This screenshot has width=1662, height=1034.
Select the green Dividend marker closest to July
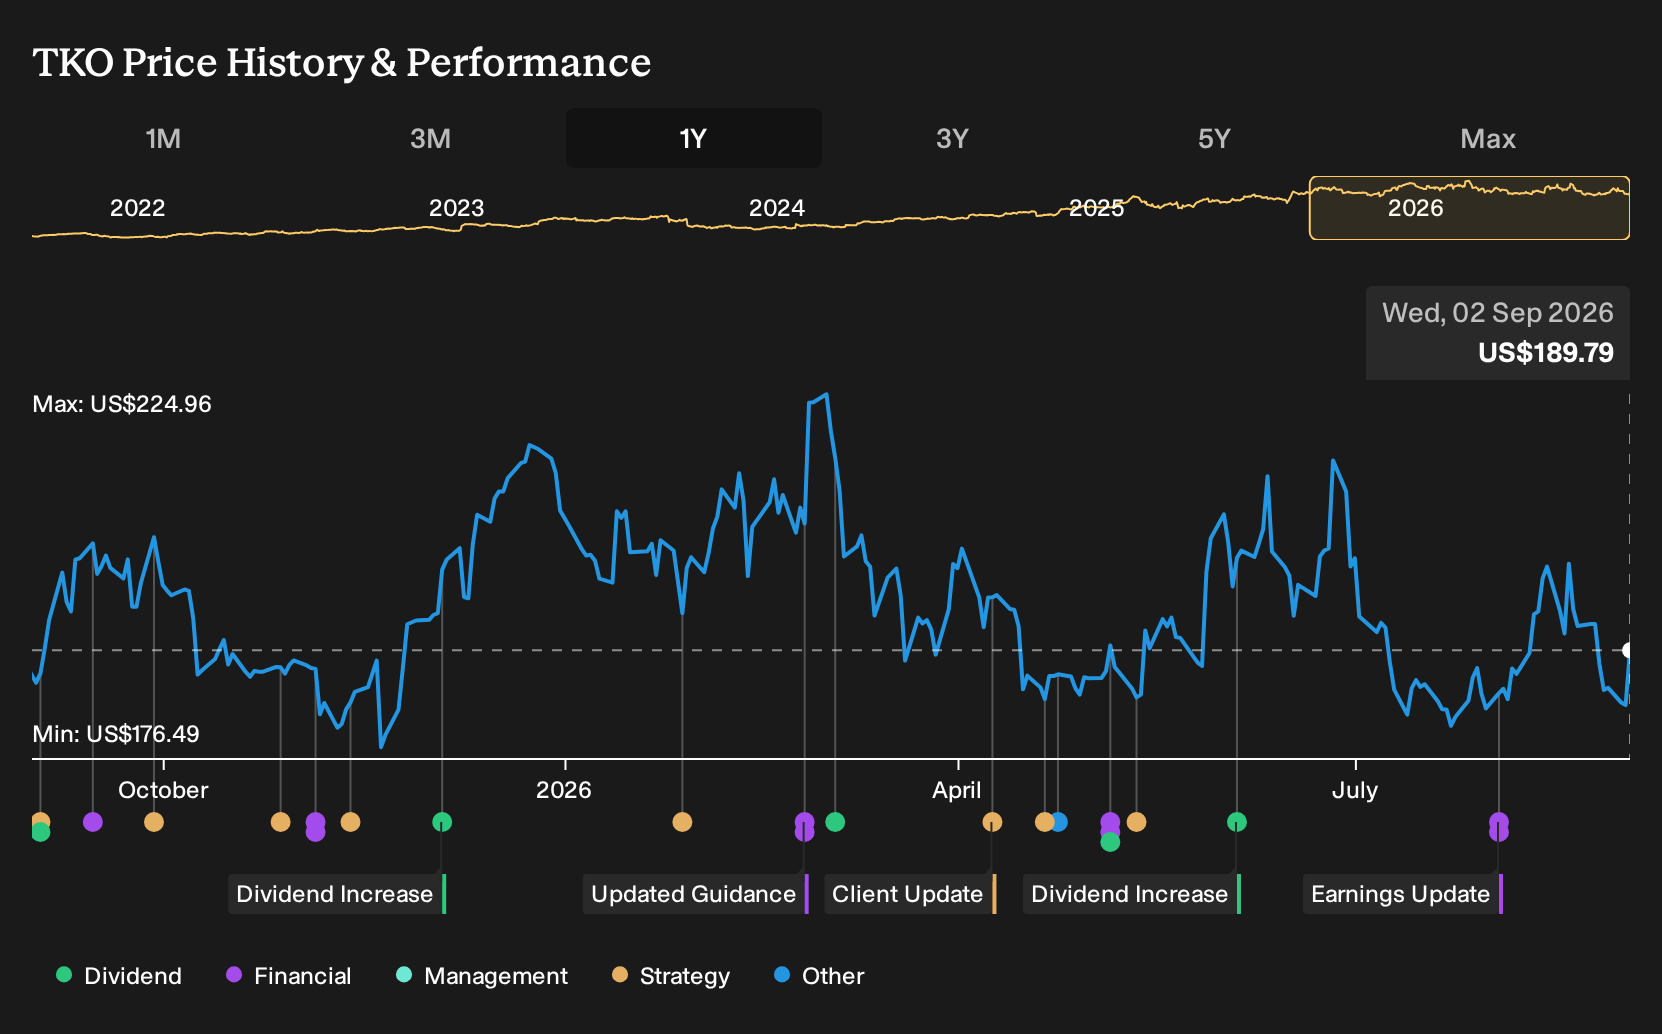coord(1237,822)
